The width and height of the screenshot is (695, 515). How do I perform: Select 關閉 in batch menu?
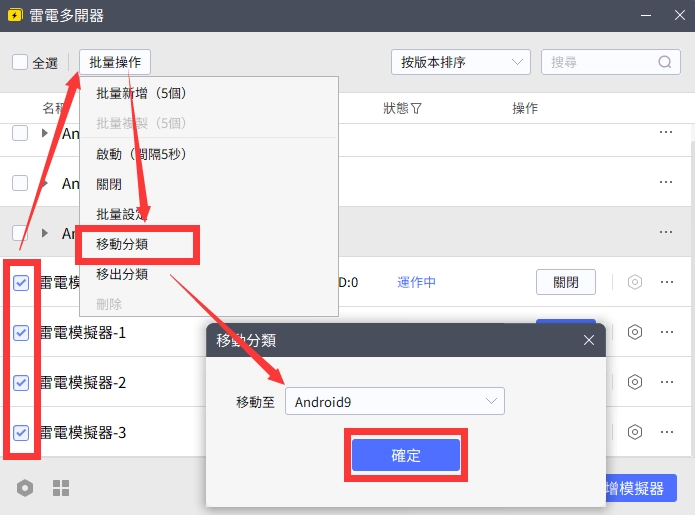pos(109,184)
